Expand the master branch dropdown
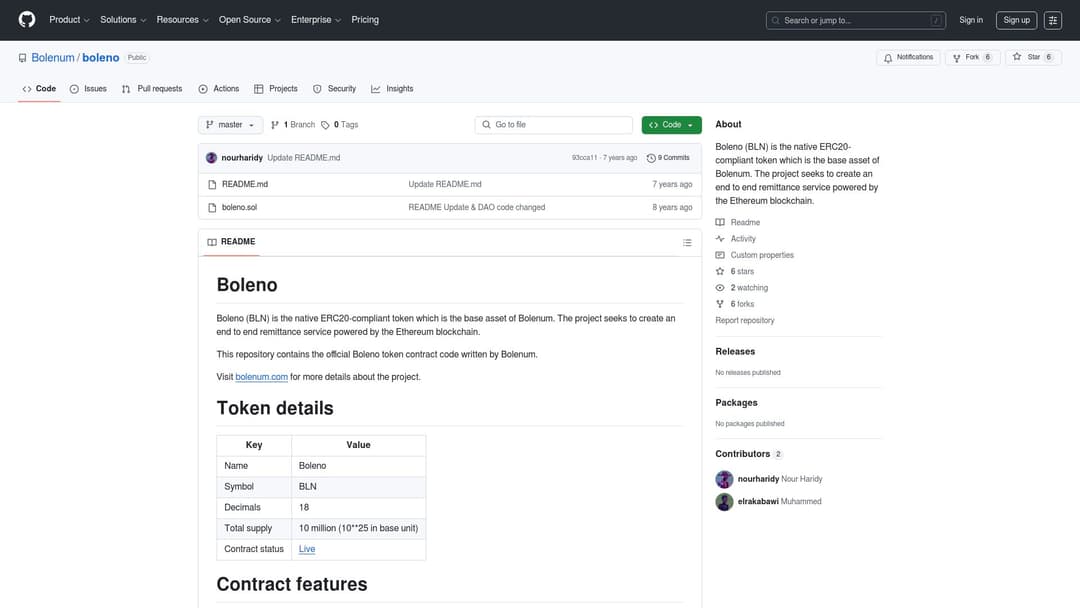 point(231,125)
